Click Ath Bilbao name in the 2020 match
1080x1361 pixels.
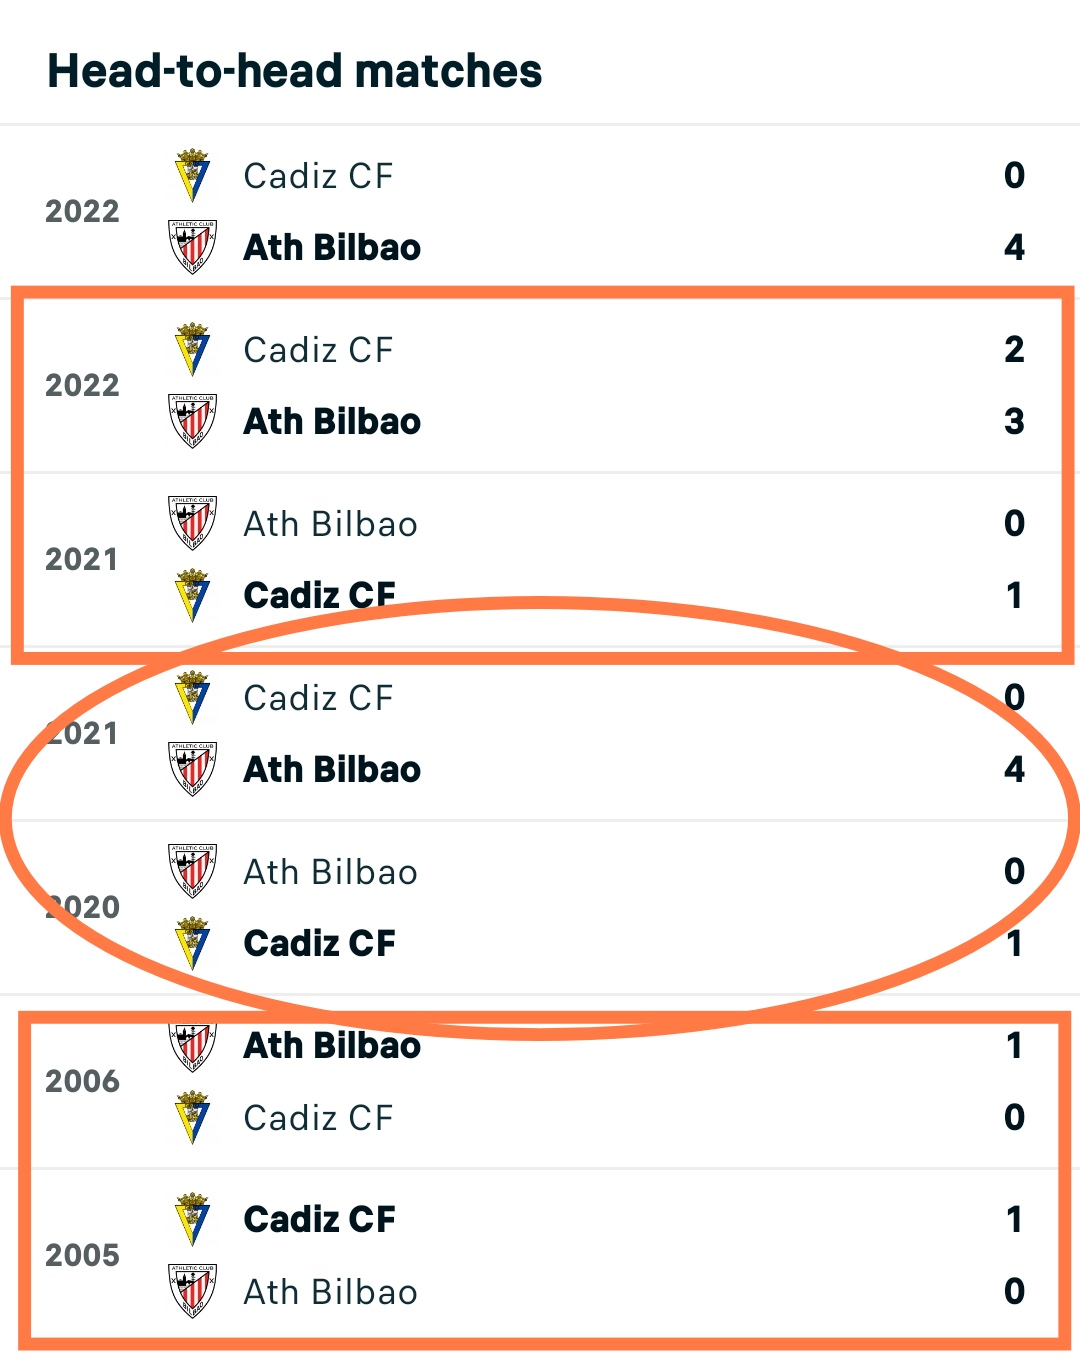pos(331,871)
